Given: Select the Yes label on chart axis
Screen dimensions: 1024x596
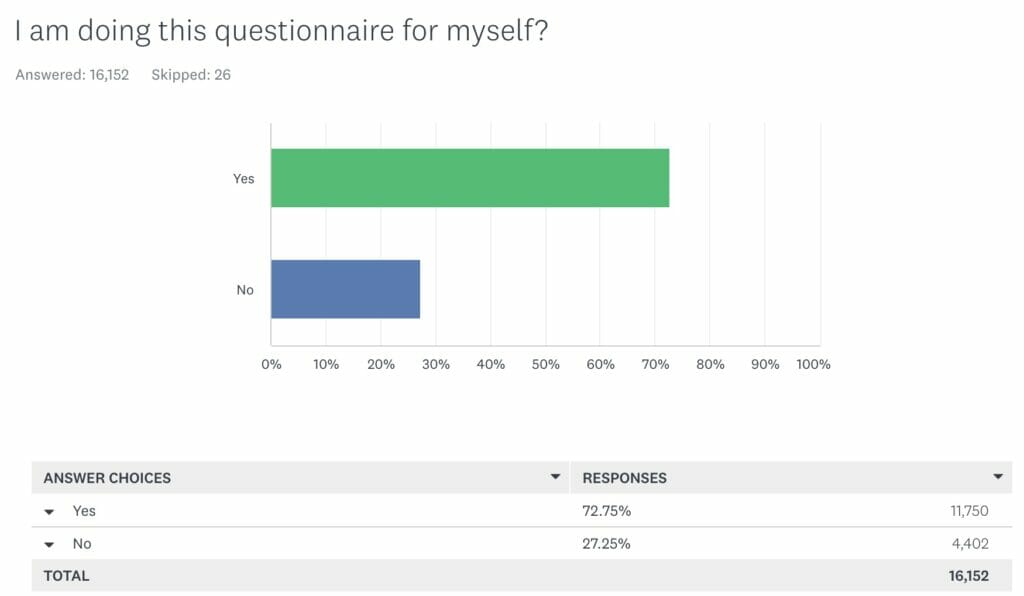Looking at the screenshot, I should [x=244, y=179].
